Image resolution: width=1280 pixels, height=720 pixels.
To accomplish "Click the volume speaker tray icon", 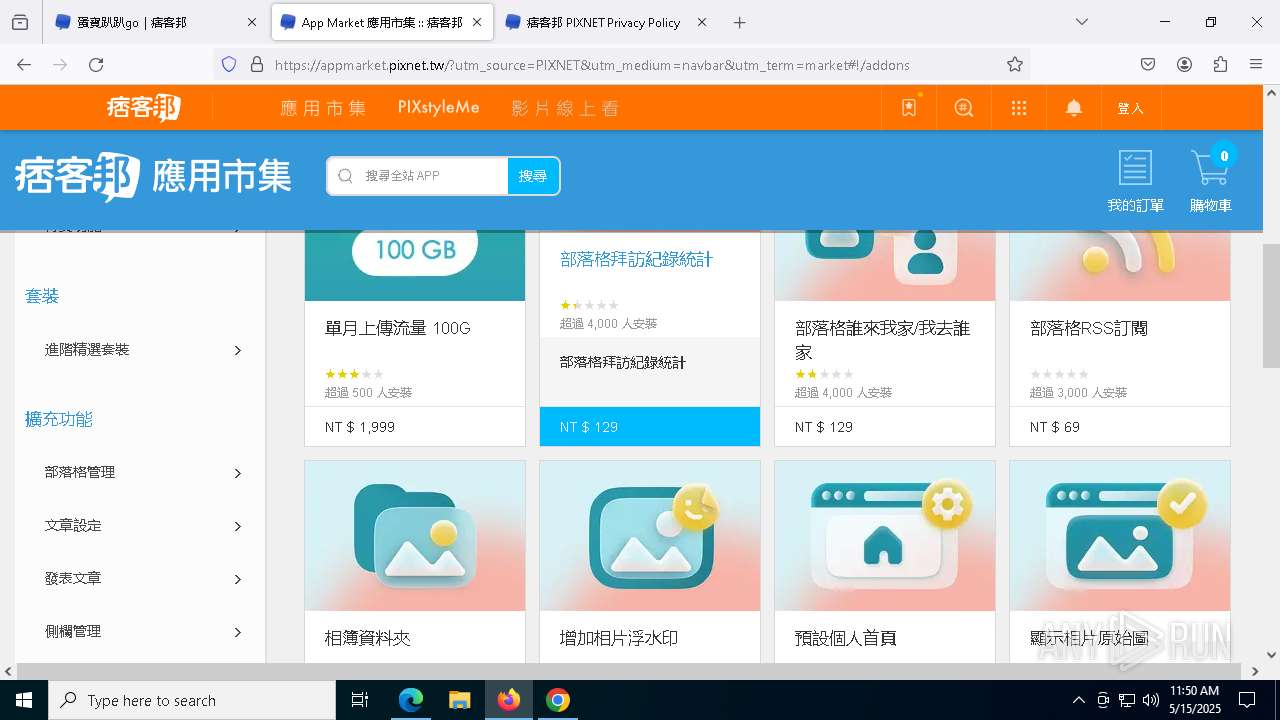I will 1151,700.
